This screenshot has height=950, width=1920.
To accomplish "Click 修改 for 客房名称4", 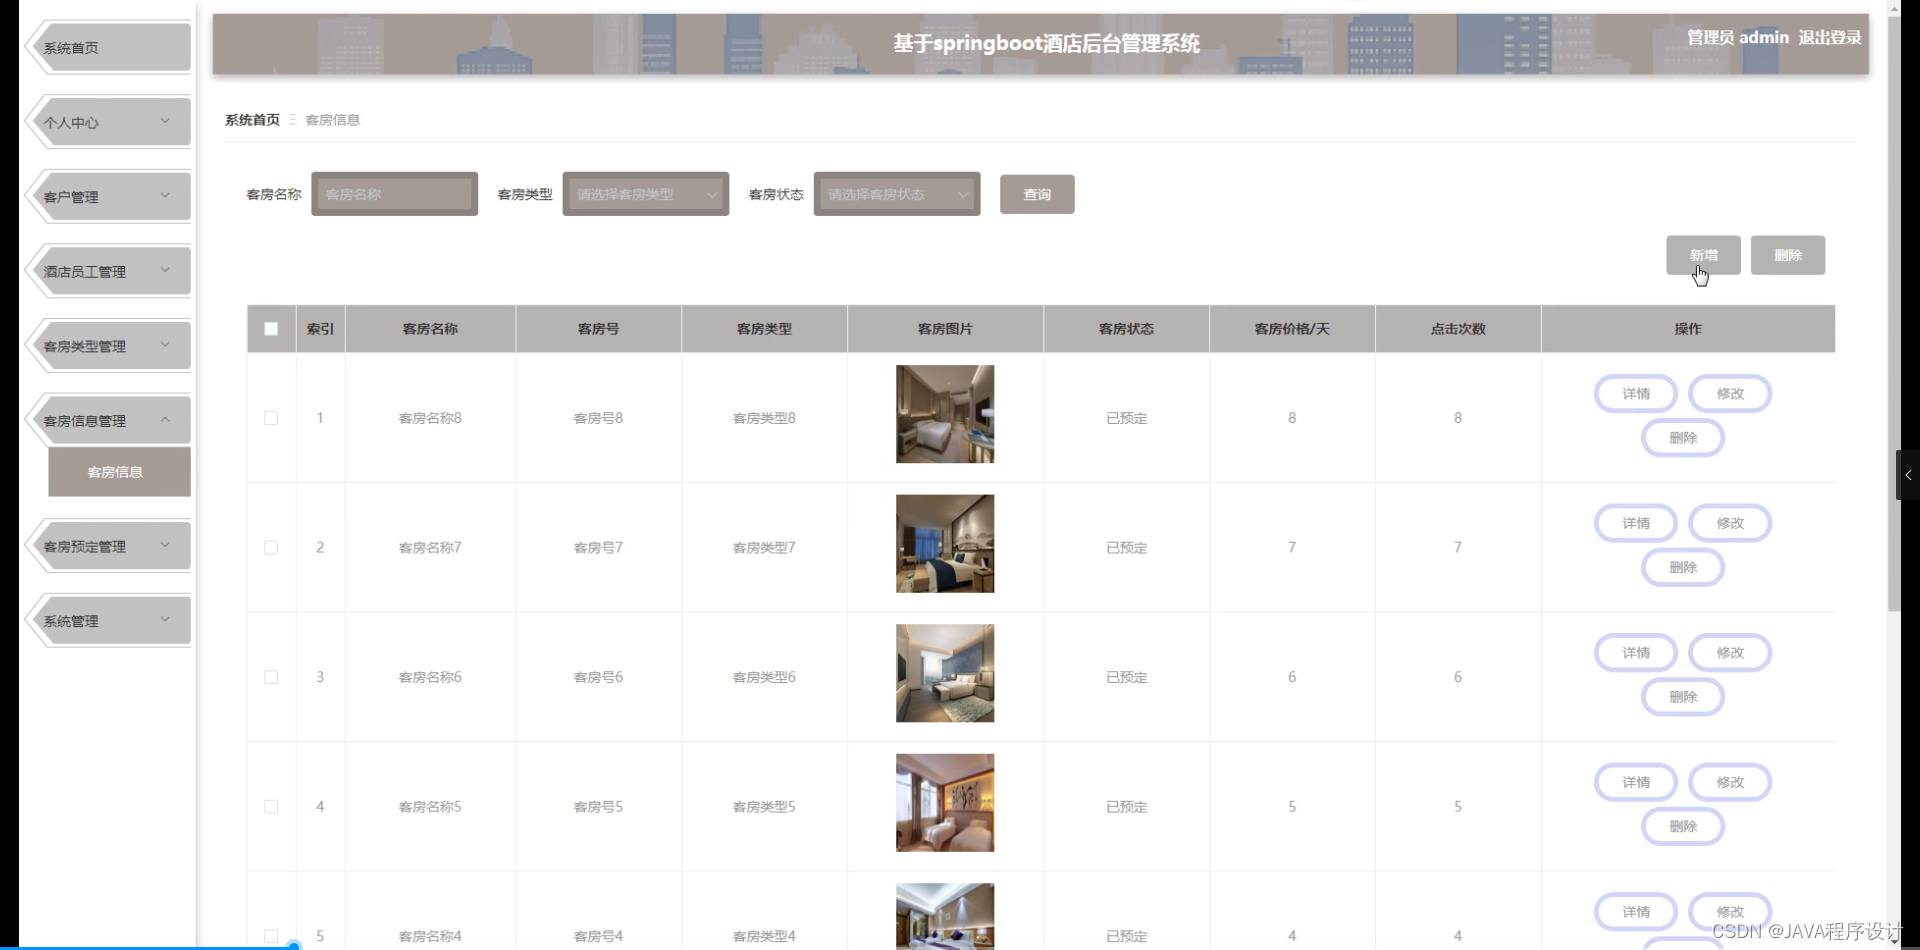I will click(x=1730, y=911).
